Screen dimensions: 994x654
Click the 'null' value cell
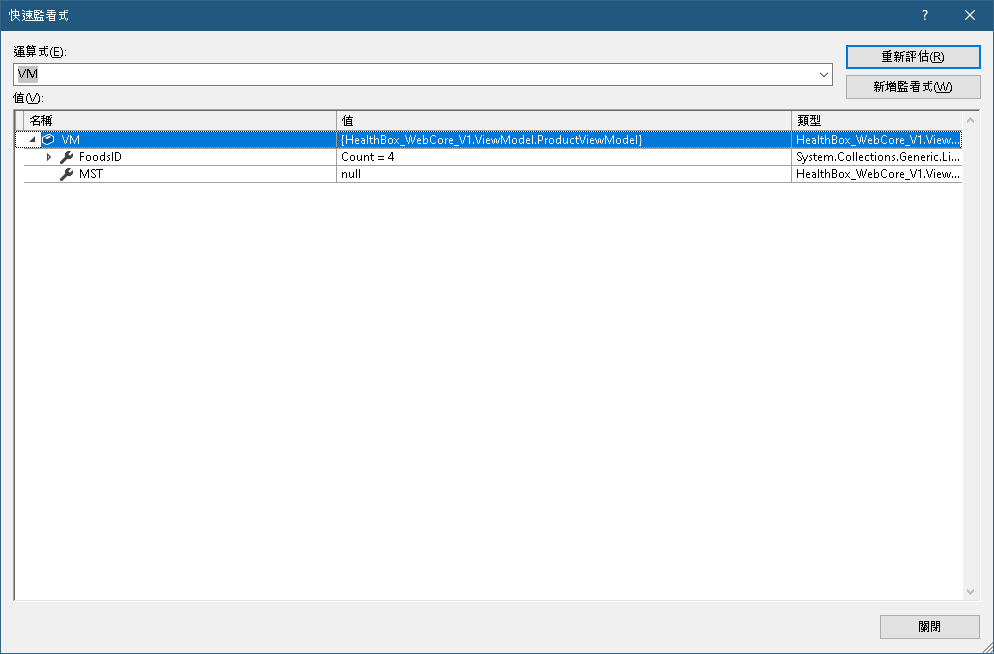(x=564, y=174)
